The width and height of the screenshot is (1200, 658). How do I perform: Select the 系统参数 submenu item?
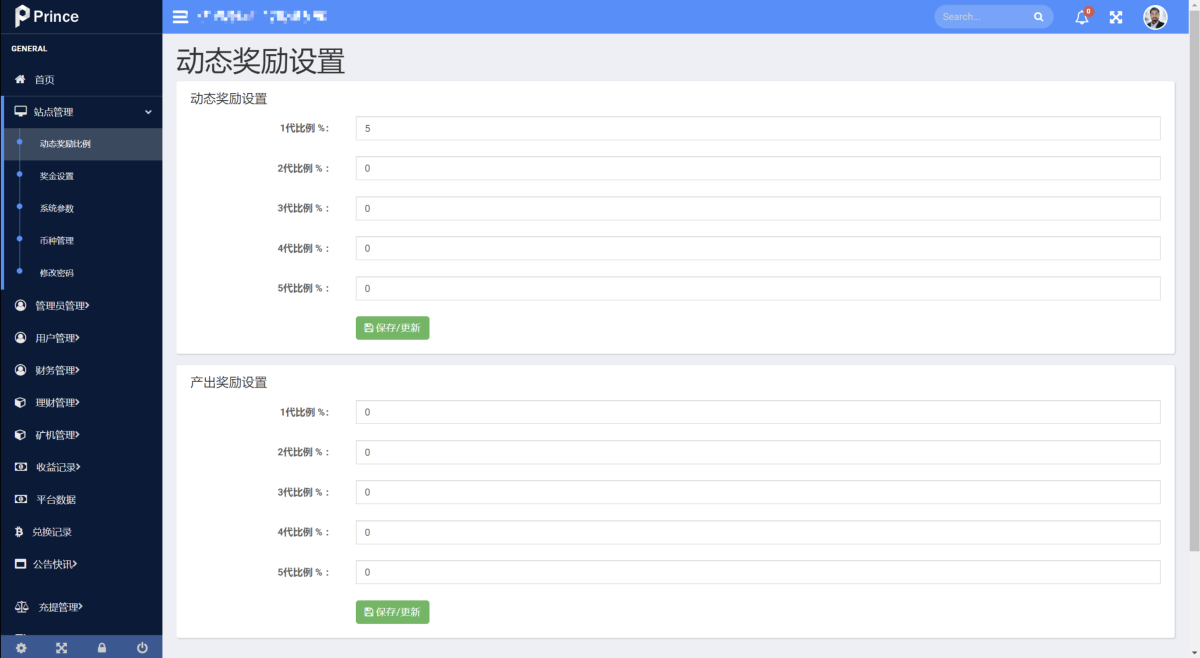(x=57, y=208)
